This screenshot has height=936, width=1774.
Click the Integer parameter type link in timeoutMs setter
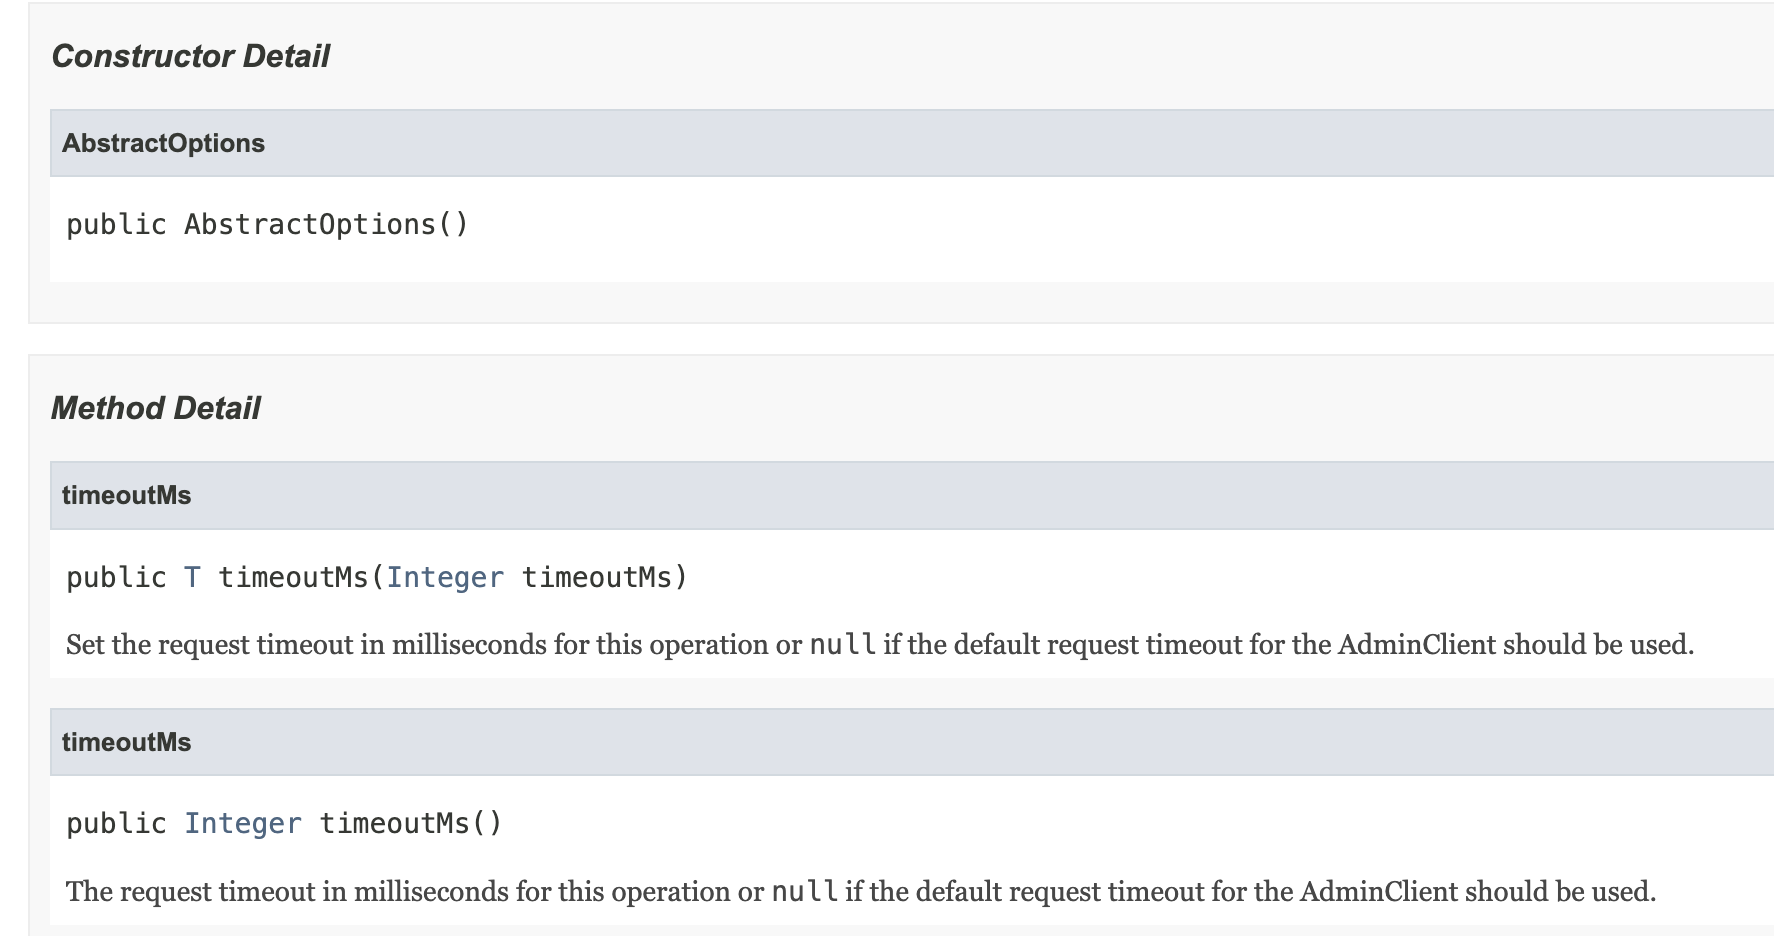point(445,577)
